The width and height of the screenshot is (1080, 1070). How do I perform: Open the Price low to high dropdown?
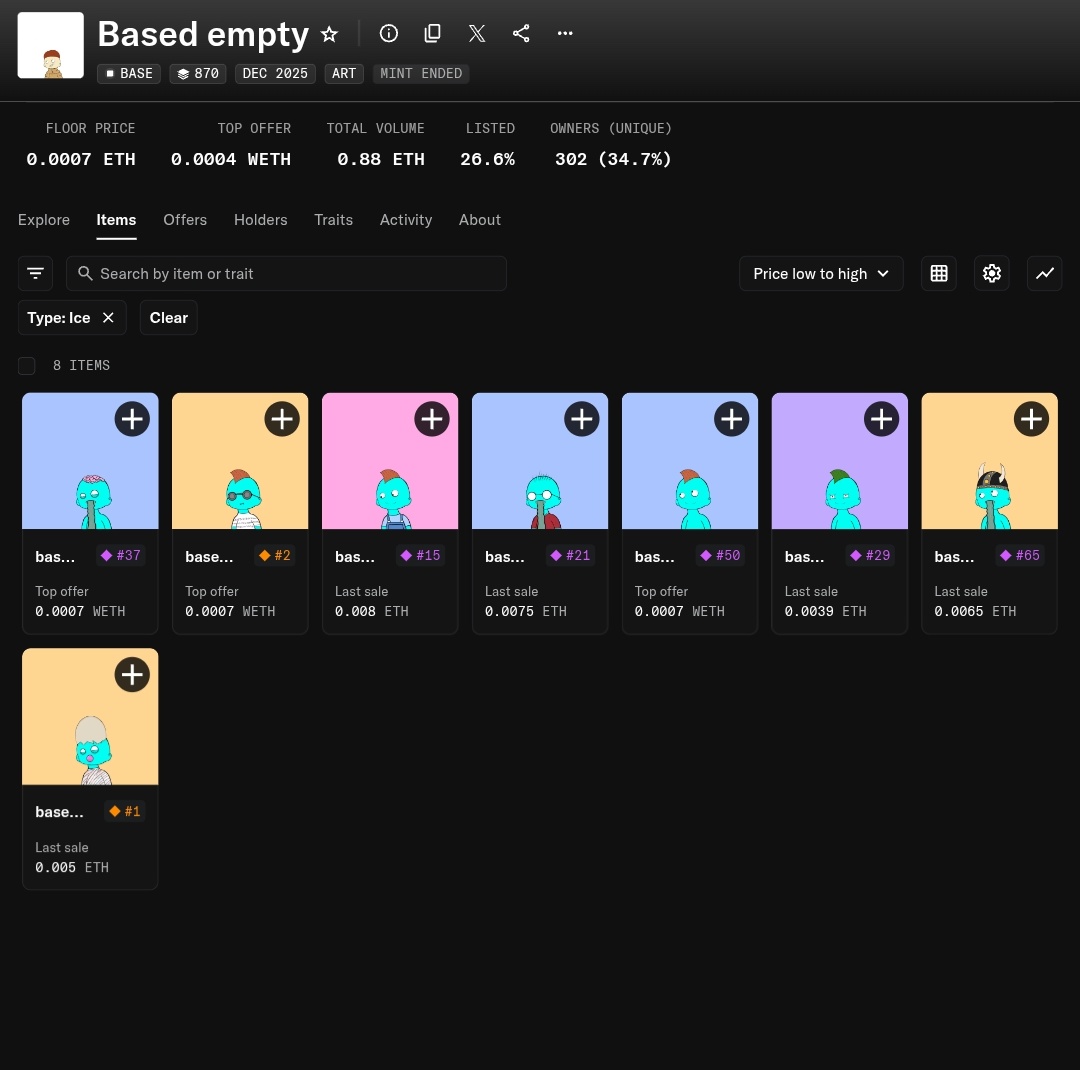(x=821, y=274)
